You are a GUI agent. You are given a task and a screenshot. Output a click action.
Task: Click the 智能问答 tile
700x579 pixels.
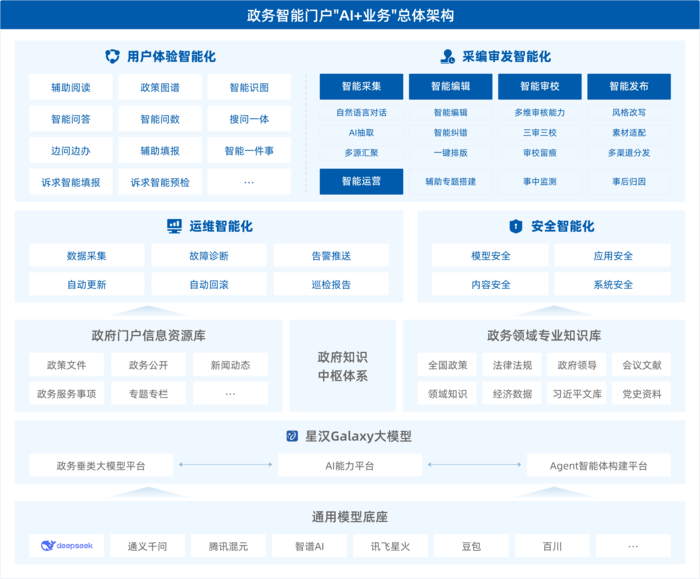71,119
